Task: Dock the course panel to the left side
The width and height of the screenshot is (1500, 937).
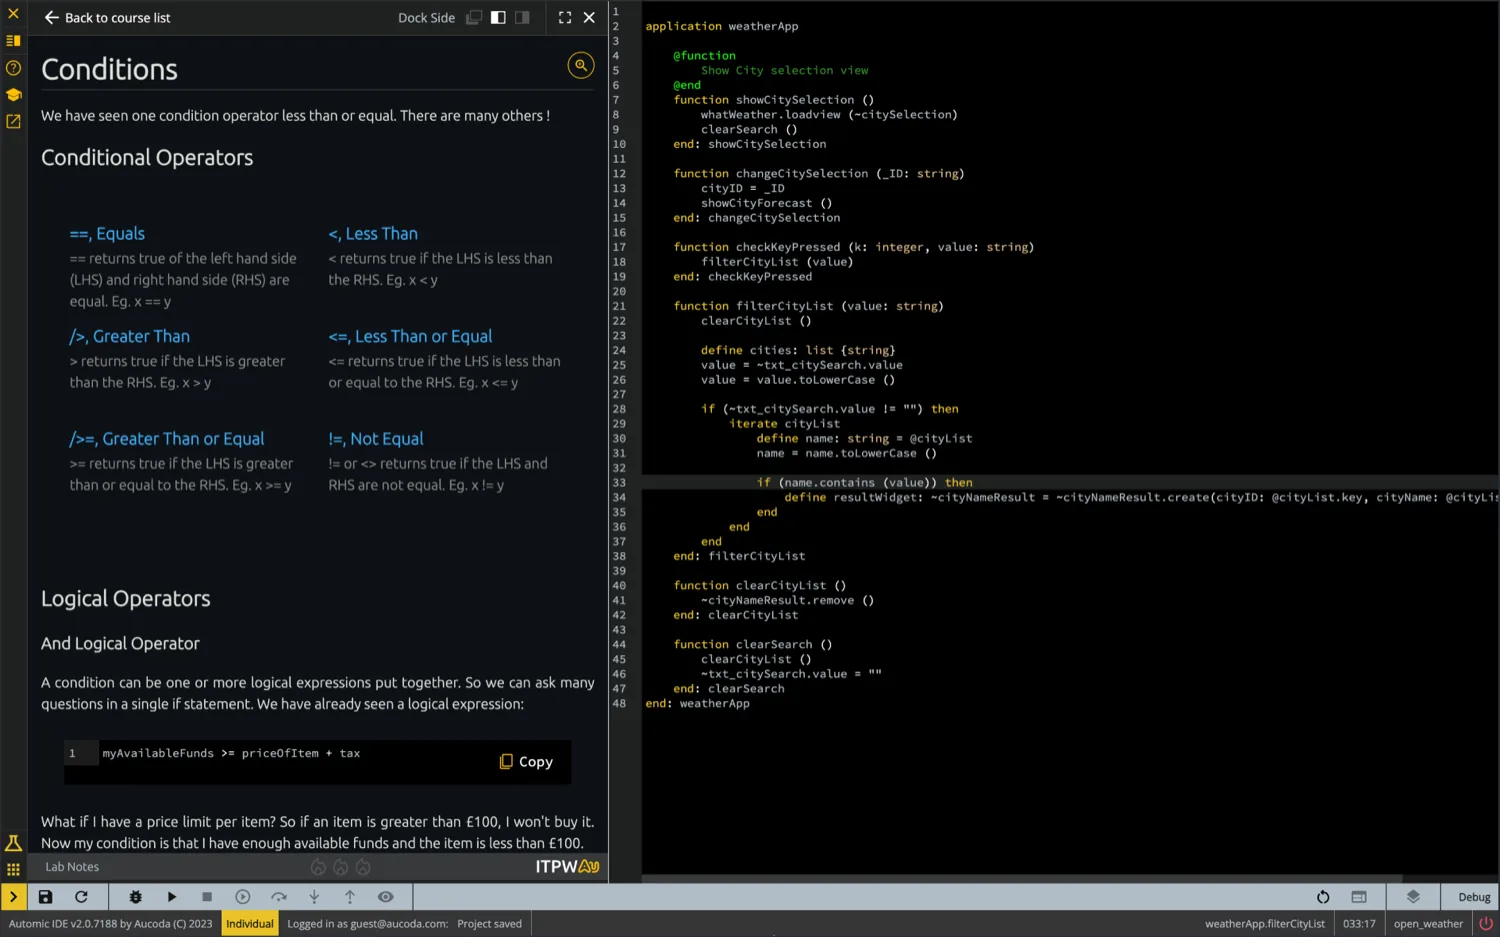Action: [x=498, y=18]
